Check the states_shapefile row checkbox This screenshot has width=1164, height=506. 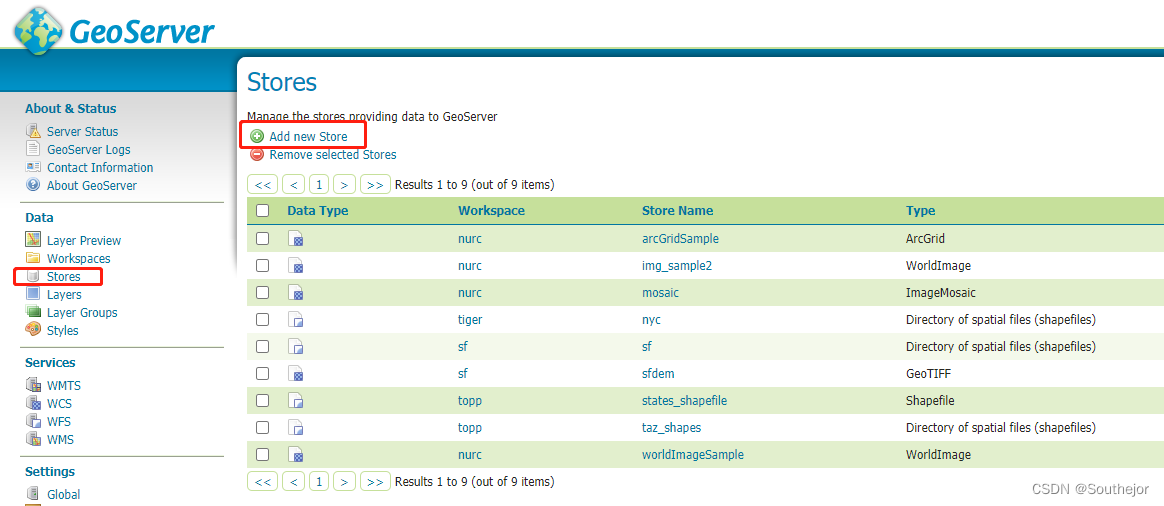click(x=262, y=400)
